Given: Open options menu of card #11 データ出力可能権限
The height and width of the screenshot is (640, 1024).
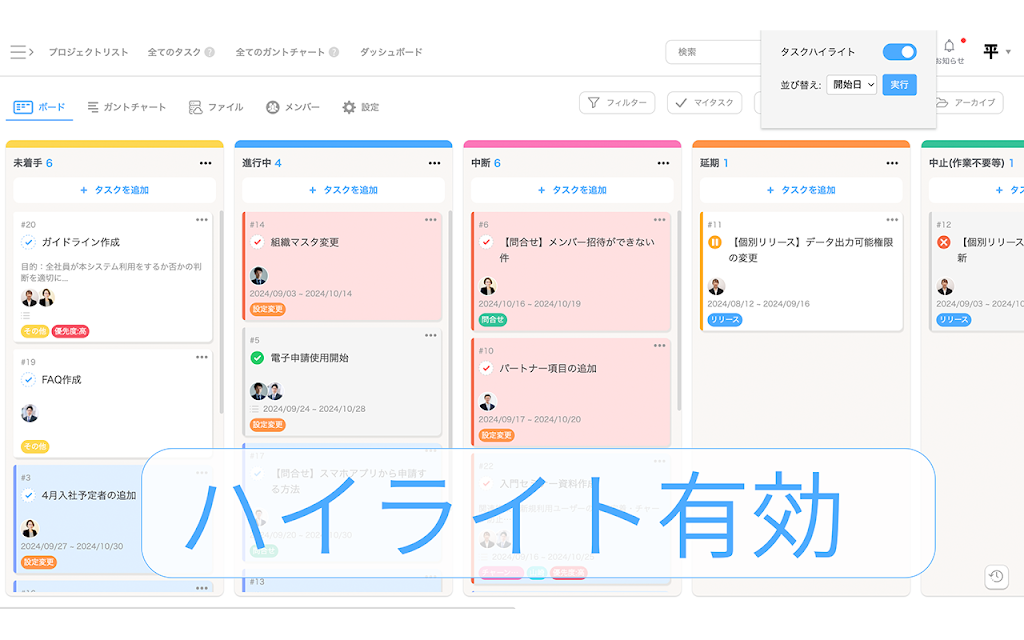Looking at the screenshot, I should click(892, 220).
